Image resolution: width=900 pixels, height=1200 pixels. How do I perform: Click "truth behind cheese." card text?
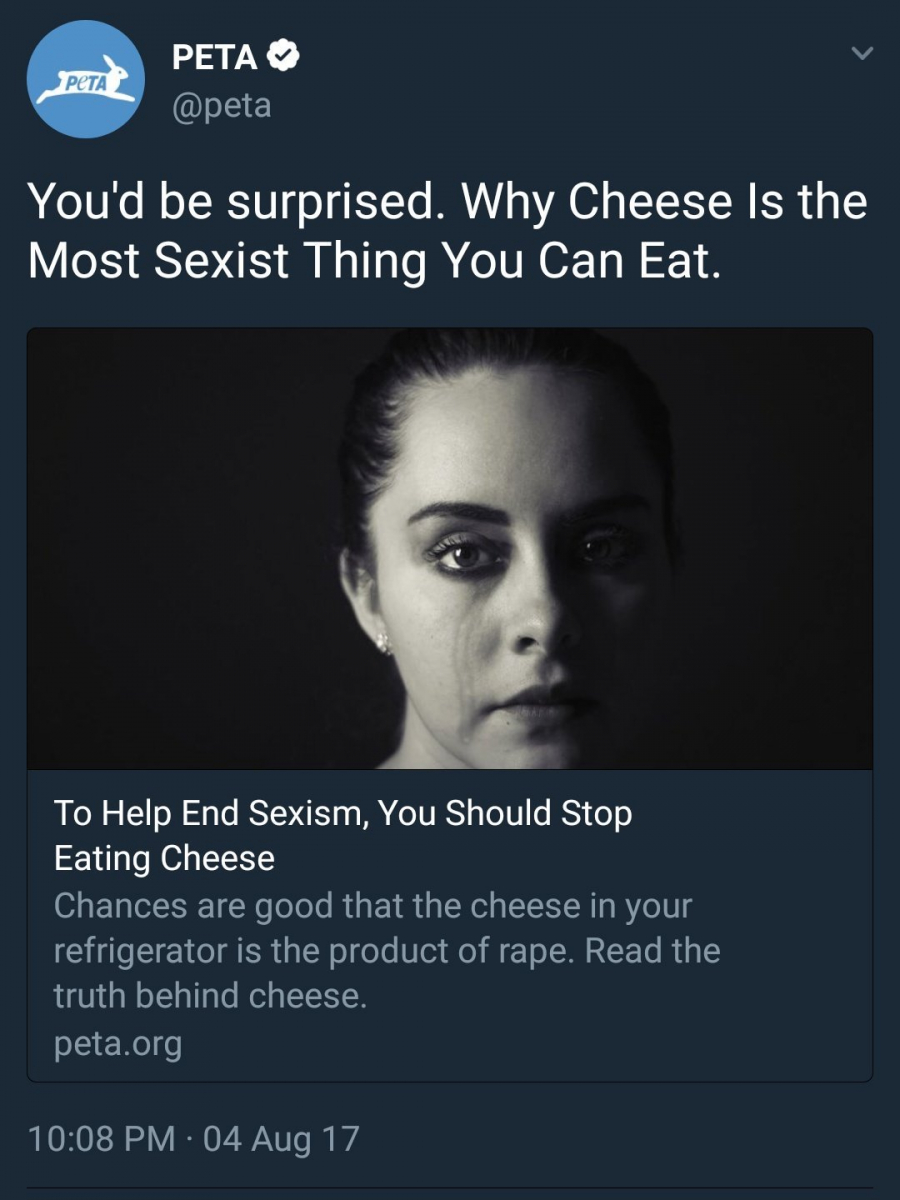tap(210, 995)
